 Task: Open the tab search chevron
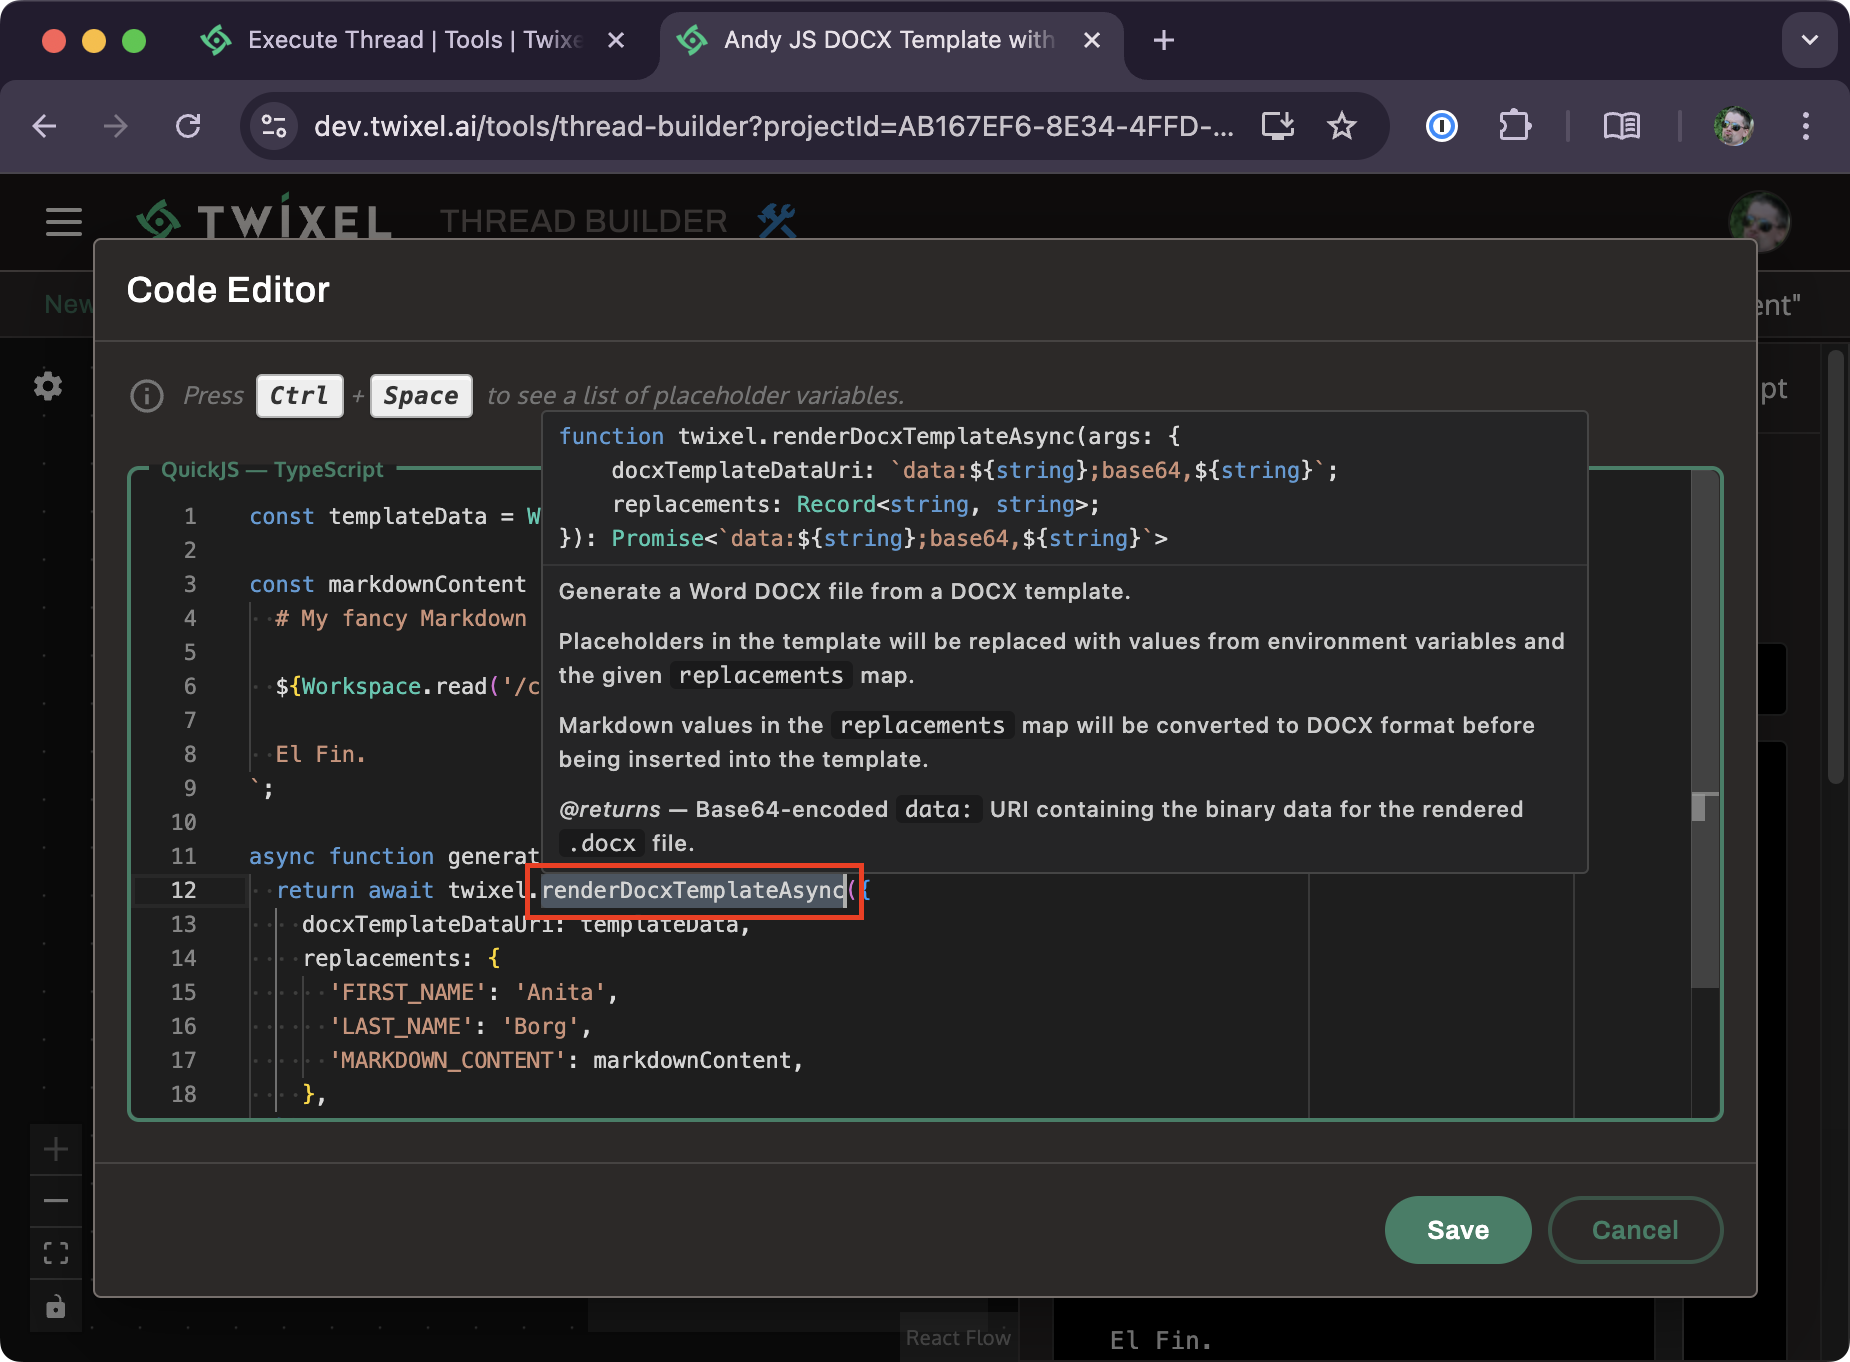point(1809,40)
